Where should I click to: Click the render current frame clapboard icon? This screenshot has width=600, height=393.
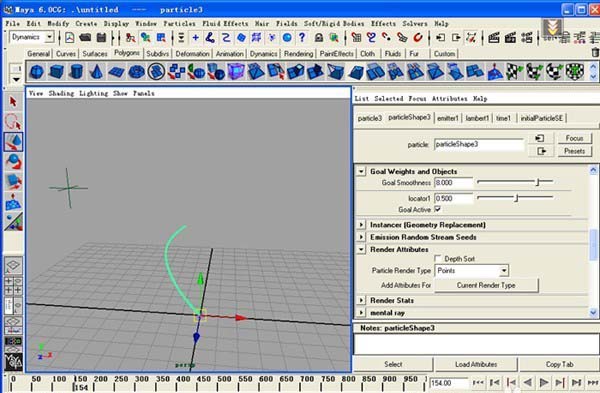494,38
